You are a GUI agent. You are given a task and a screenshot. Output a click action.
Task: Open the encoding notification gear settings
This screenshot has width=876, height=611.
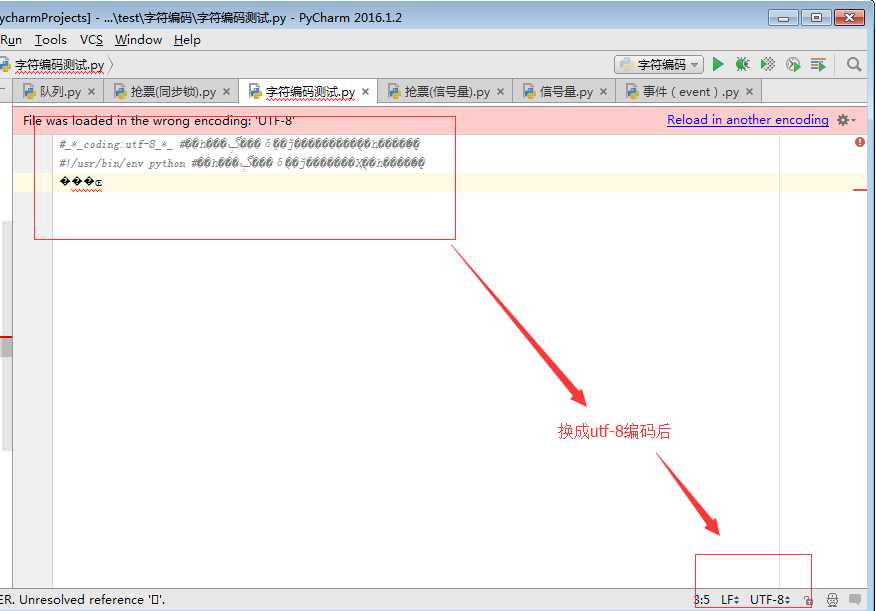click(x=846, y=120)
